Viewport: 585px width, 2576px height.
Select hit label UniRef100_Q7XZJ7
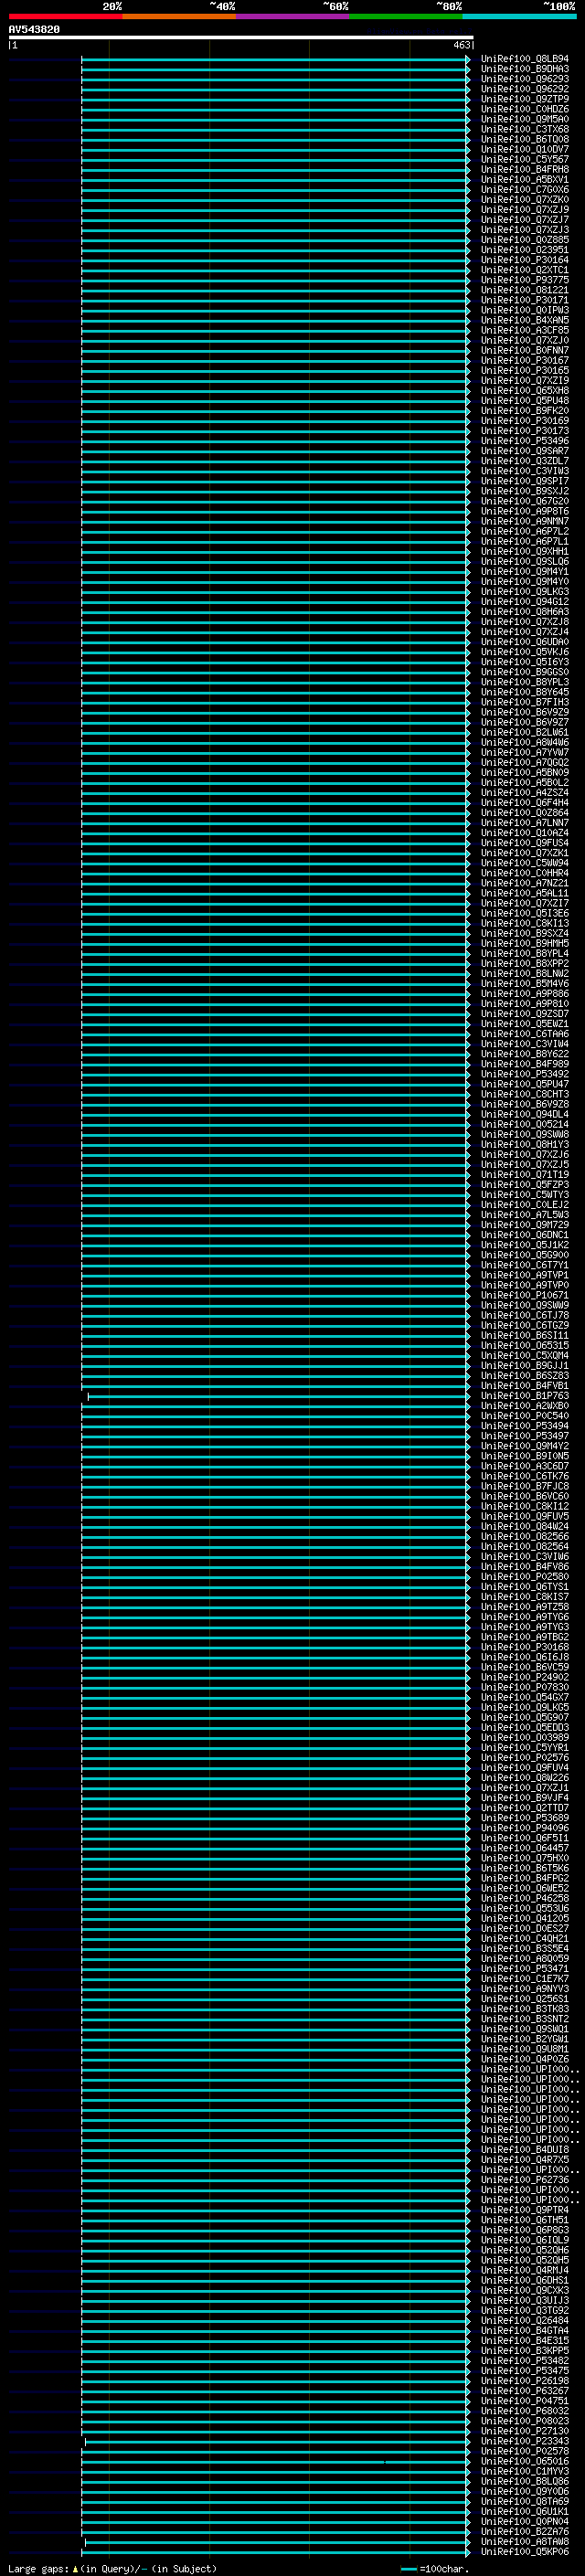[524, 219]
